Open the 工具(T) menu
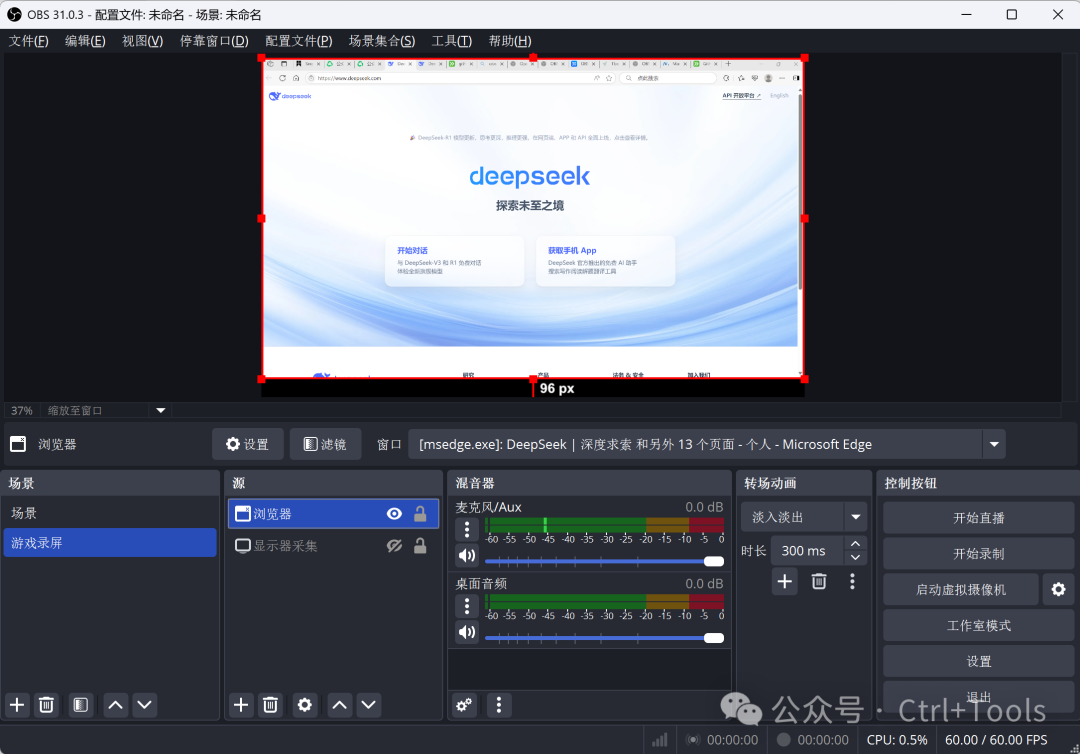Image resolution: width=1080 pixels, height=754 pixels. (451, 41)
